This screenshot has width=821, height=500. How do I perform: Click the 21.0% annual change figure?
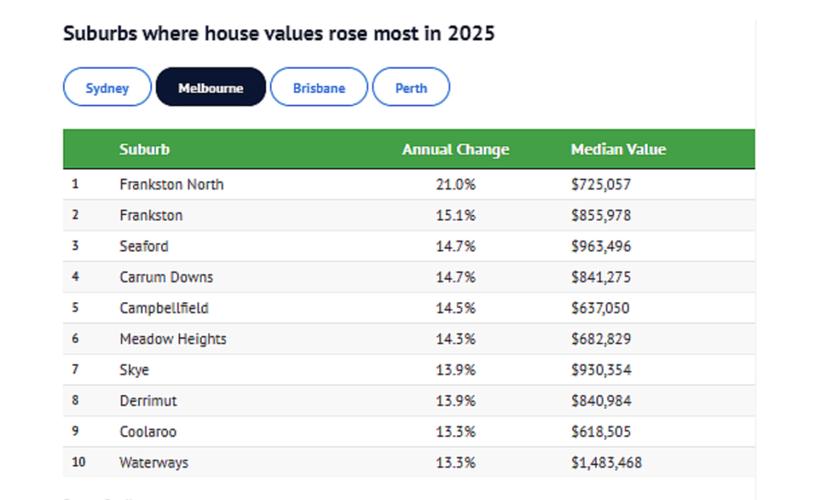pos(455,184)
